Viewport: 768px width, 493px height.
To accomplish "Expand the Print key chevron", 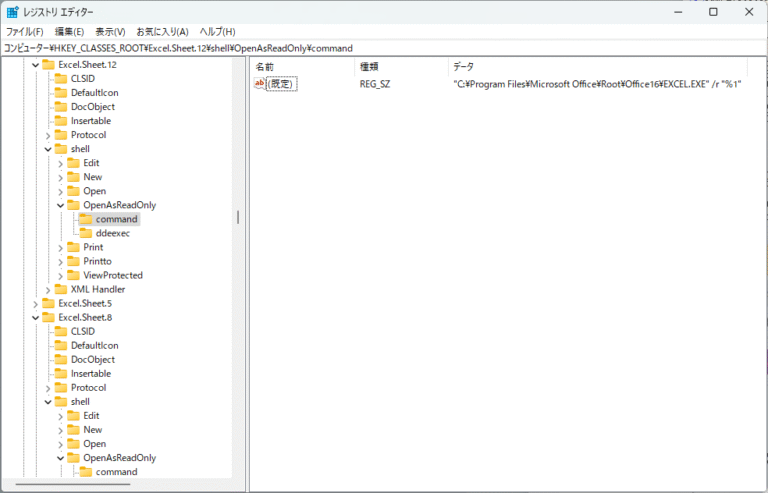I will tap(60, 248).
